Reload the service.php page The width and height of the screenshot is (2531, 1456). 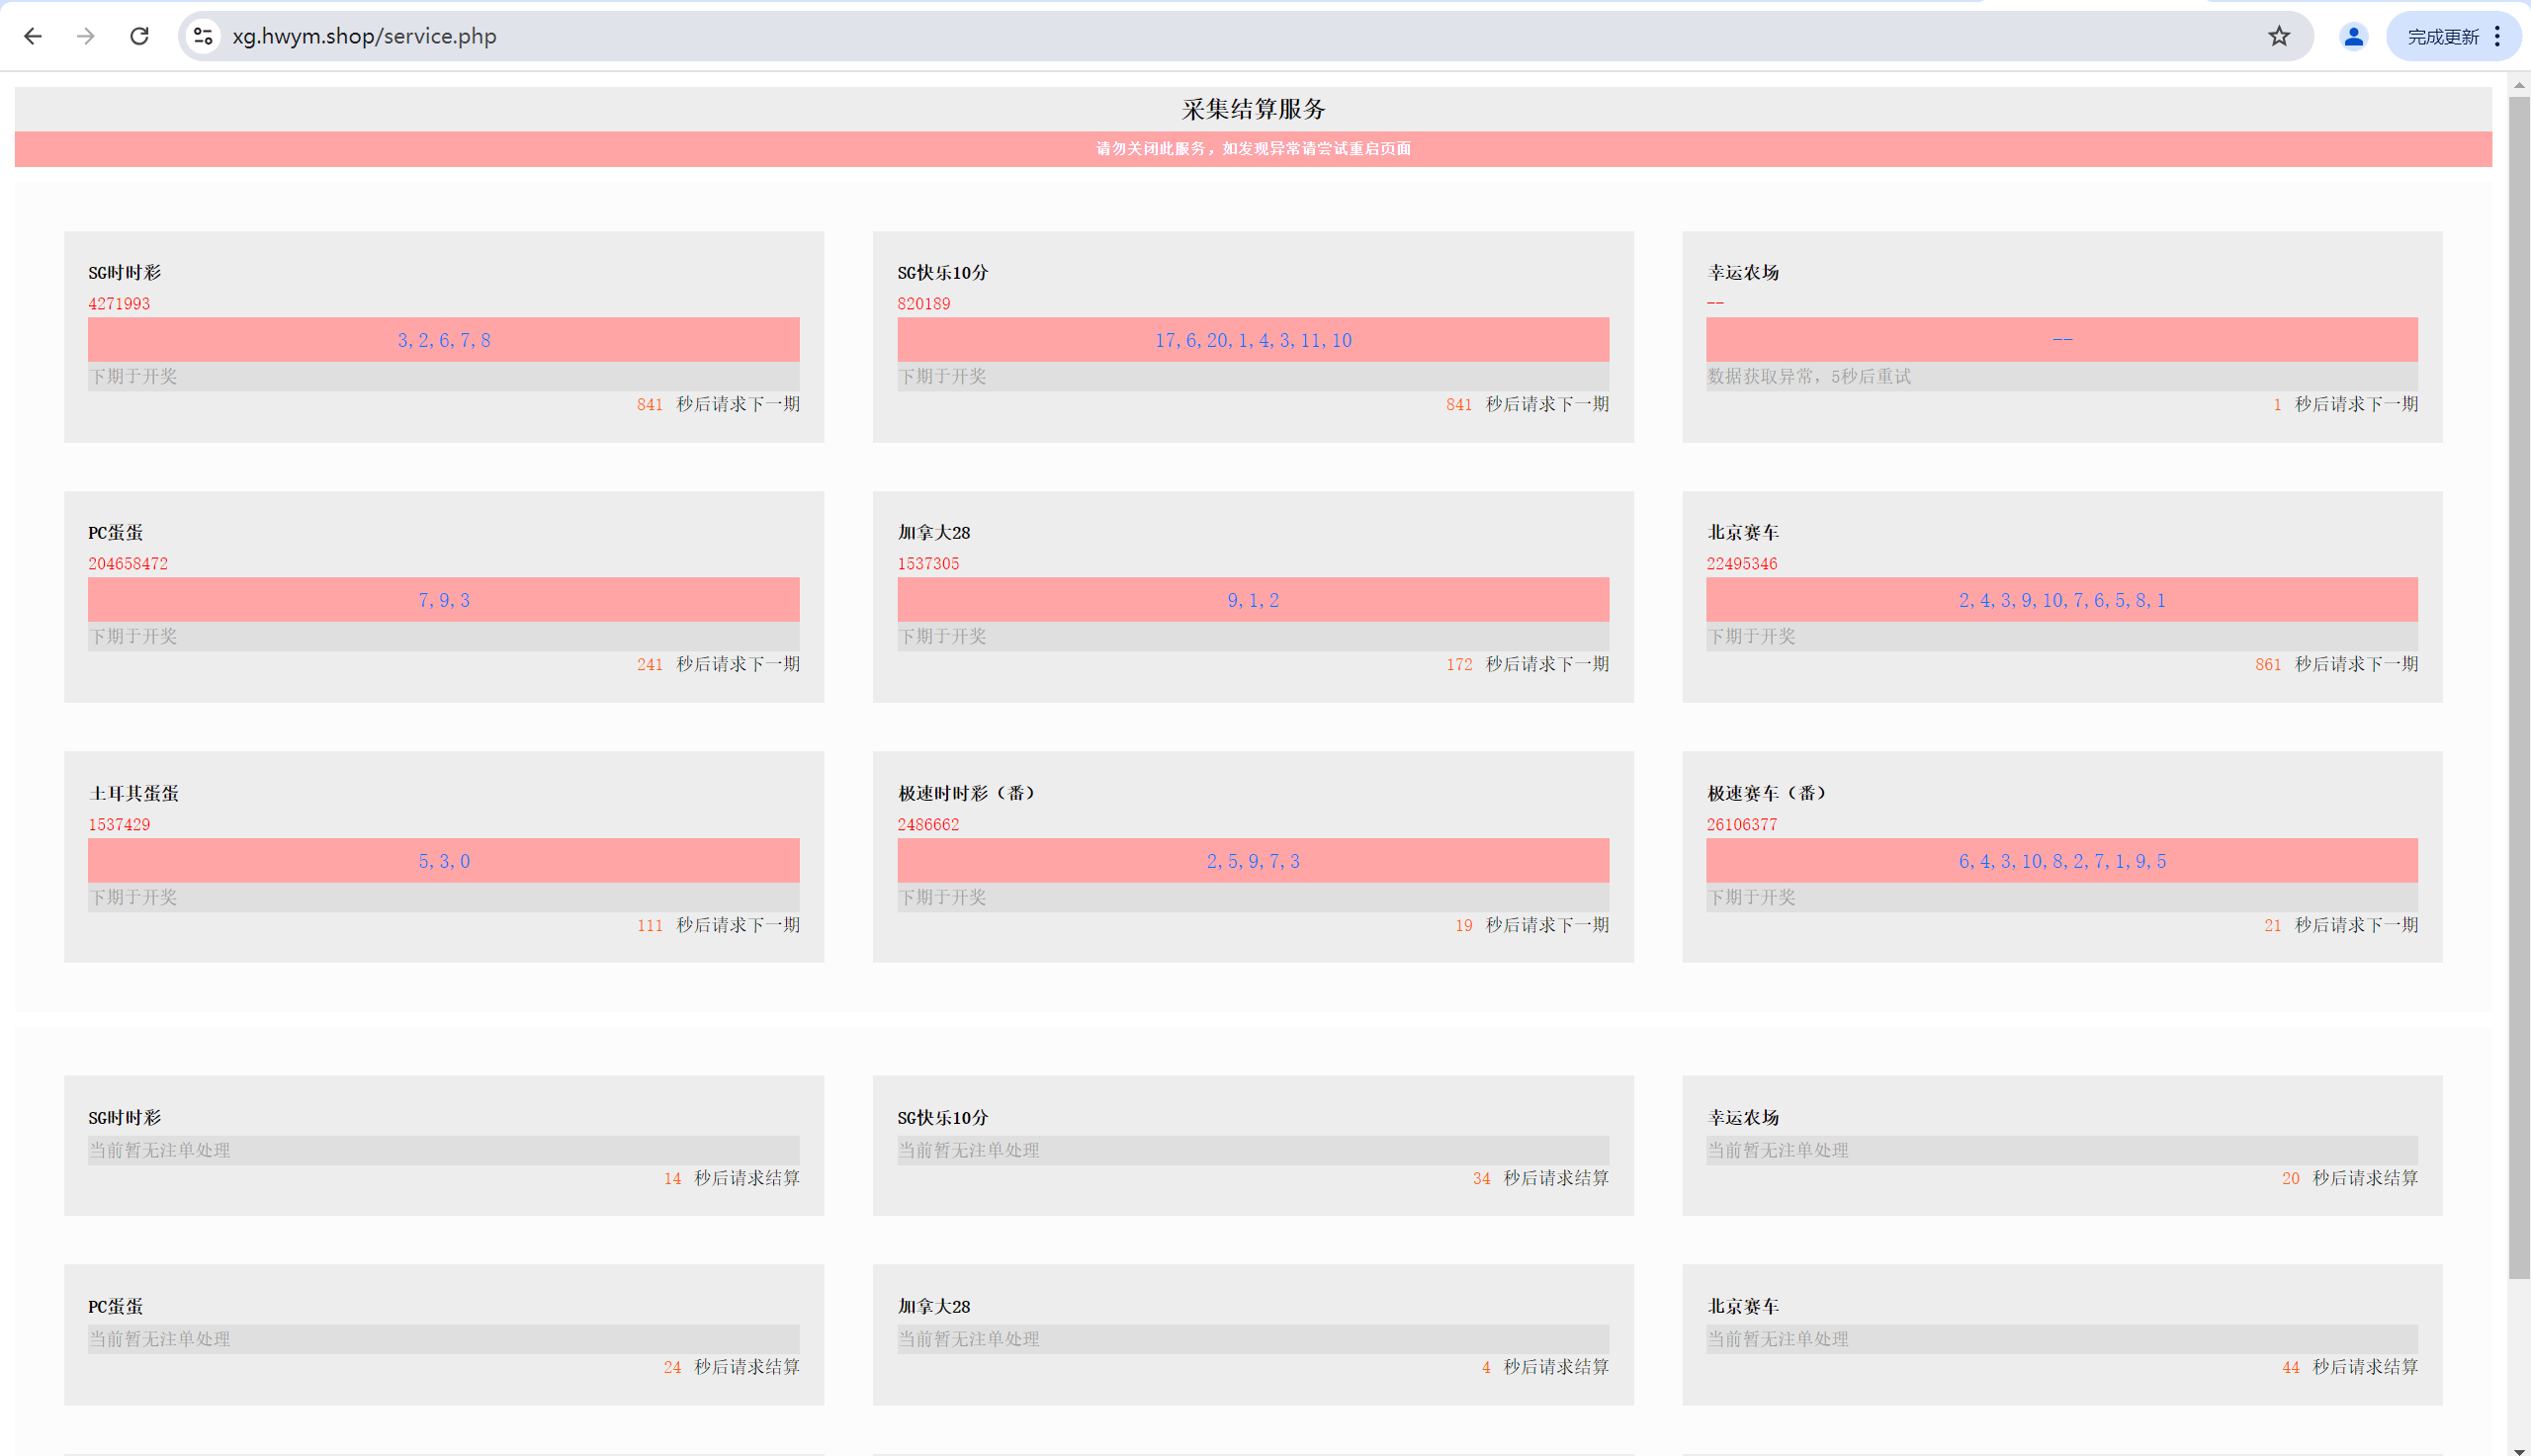pos(140,37)
